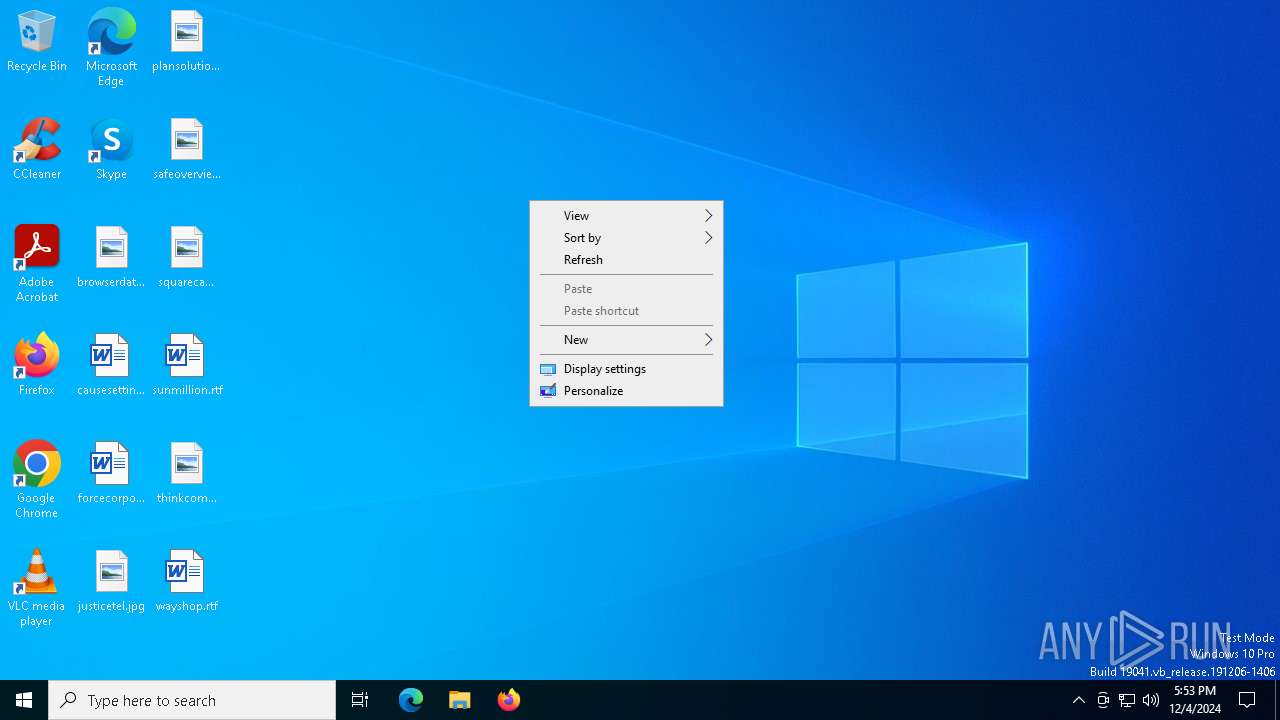Select the forcecorpo... Word document

111,474
